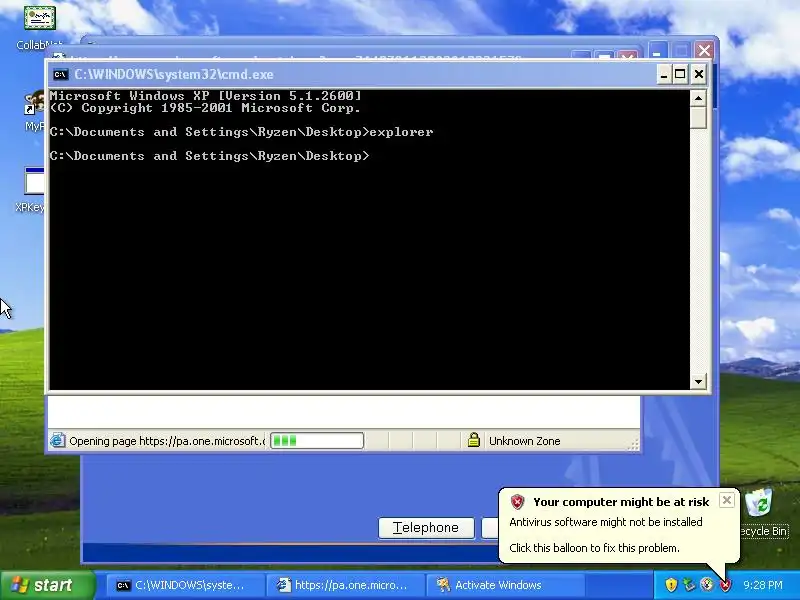Click 'Microsoft Windows XP [Version 5.1.2600]' text

[x=205, y=95]
